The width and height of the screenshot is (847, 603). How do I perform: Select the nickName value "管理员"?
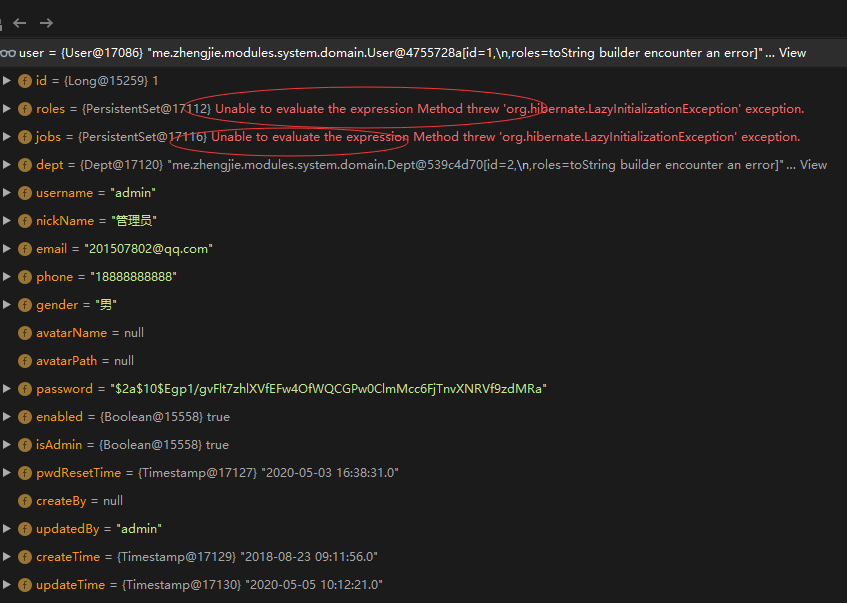(x=134, y=220)
